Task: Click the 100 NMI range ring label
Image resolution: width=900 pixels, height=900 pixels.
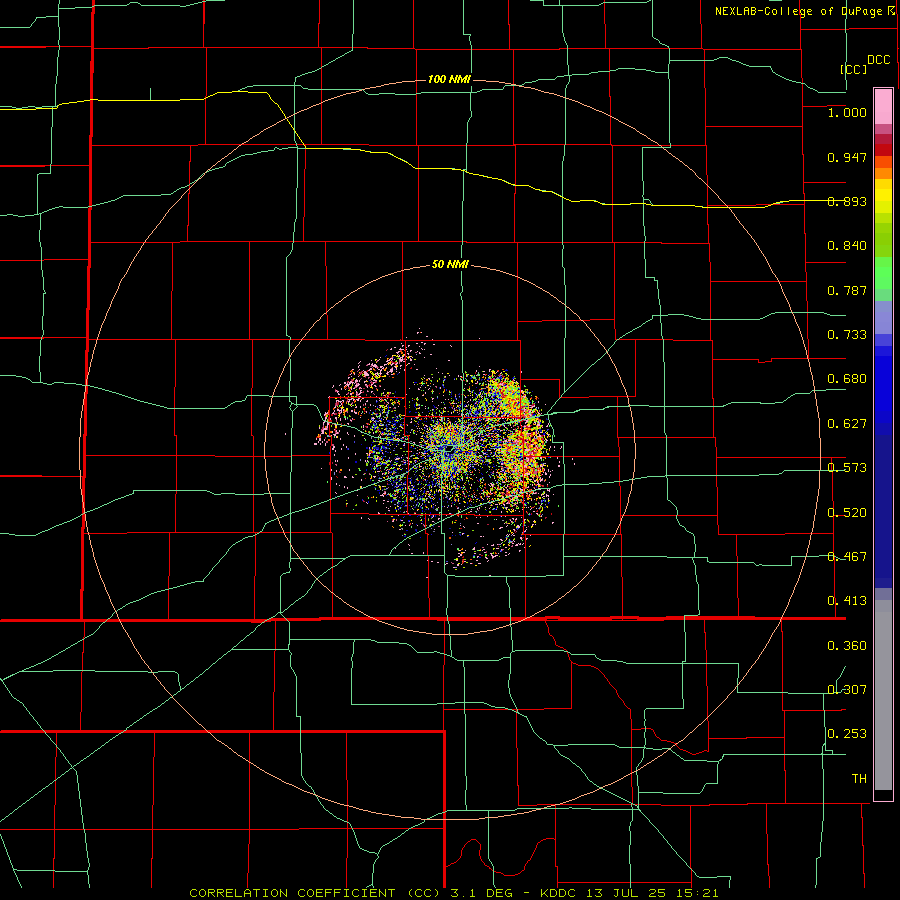Action: coord(449,79)
